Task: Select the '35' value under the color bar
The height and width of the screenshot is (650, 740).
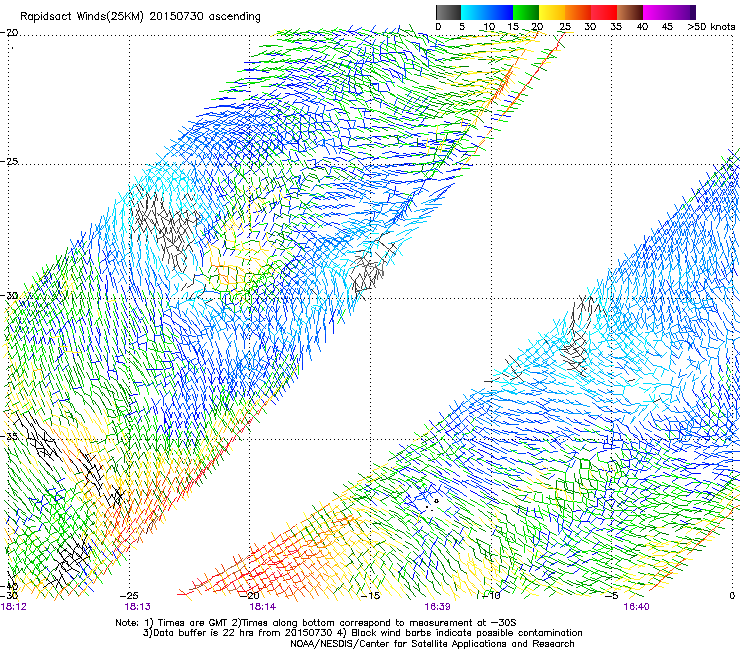Action: click(616, 26)
